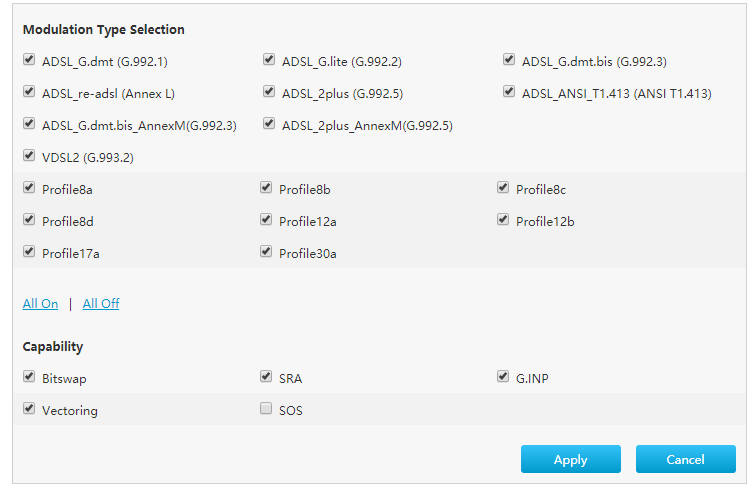The width and height of the screenshot is (751, 485).
Task: Disable Profile12a VDSL profile
Action: click(x=266, y=219)
